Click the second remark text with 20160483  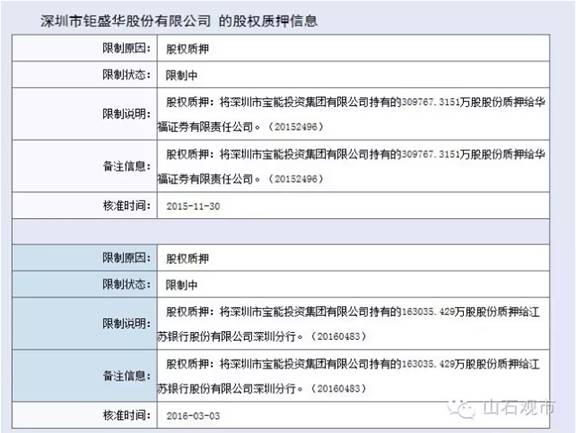pyautogui.click(x=349, y=376)
